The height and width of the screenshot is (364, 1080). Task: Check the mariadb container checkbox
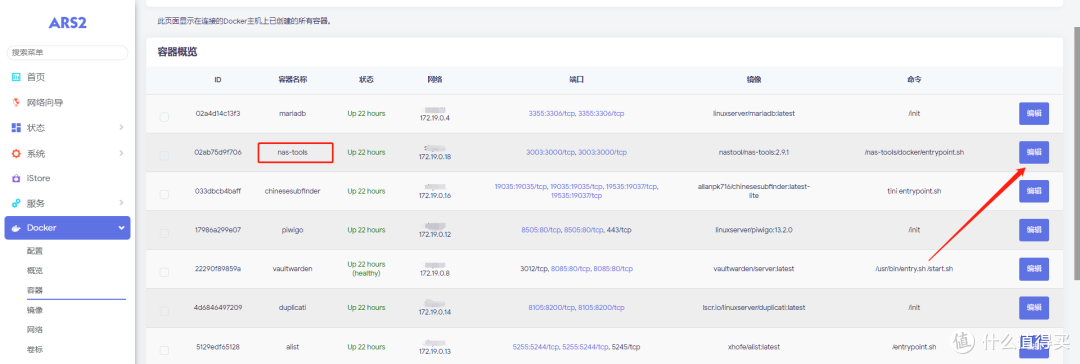pos(164,117)
